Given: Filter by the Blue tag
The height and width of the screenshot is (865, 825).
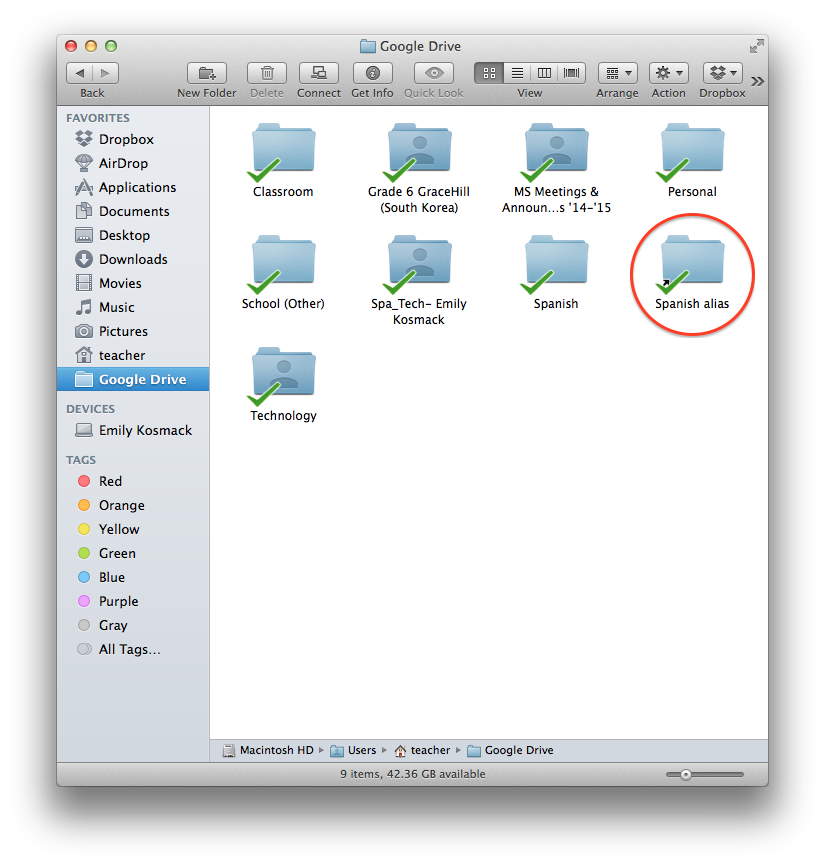Looking at the screenshot, I should point(132,578).
